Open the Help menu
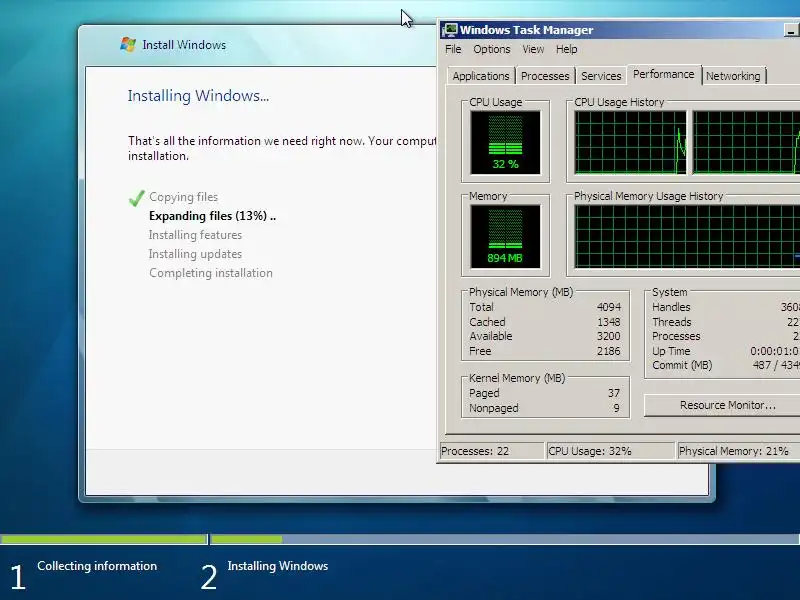 coord(566,49)
